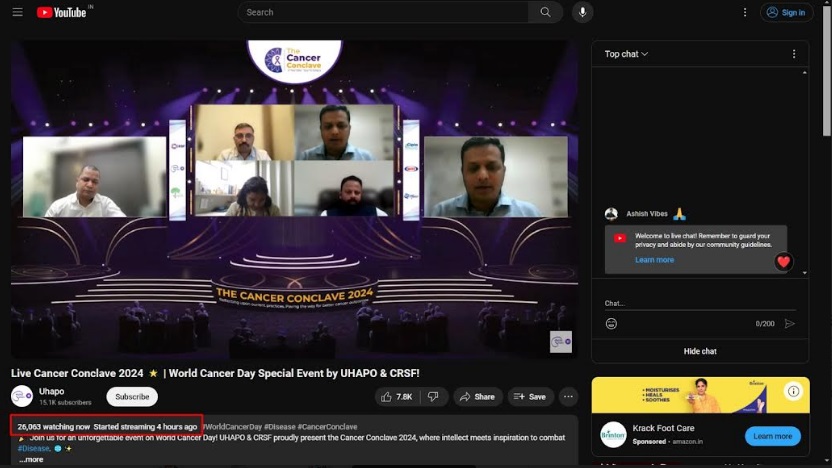The width and height of the screenshot is (832, 468).
Task: Send a heart reaction in chat
Action: click(783, 262)
